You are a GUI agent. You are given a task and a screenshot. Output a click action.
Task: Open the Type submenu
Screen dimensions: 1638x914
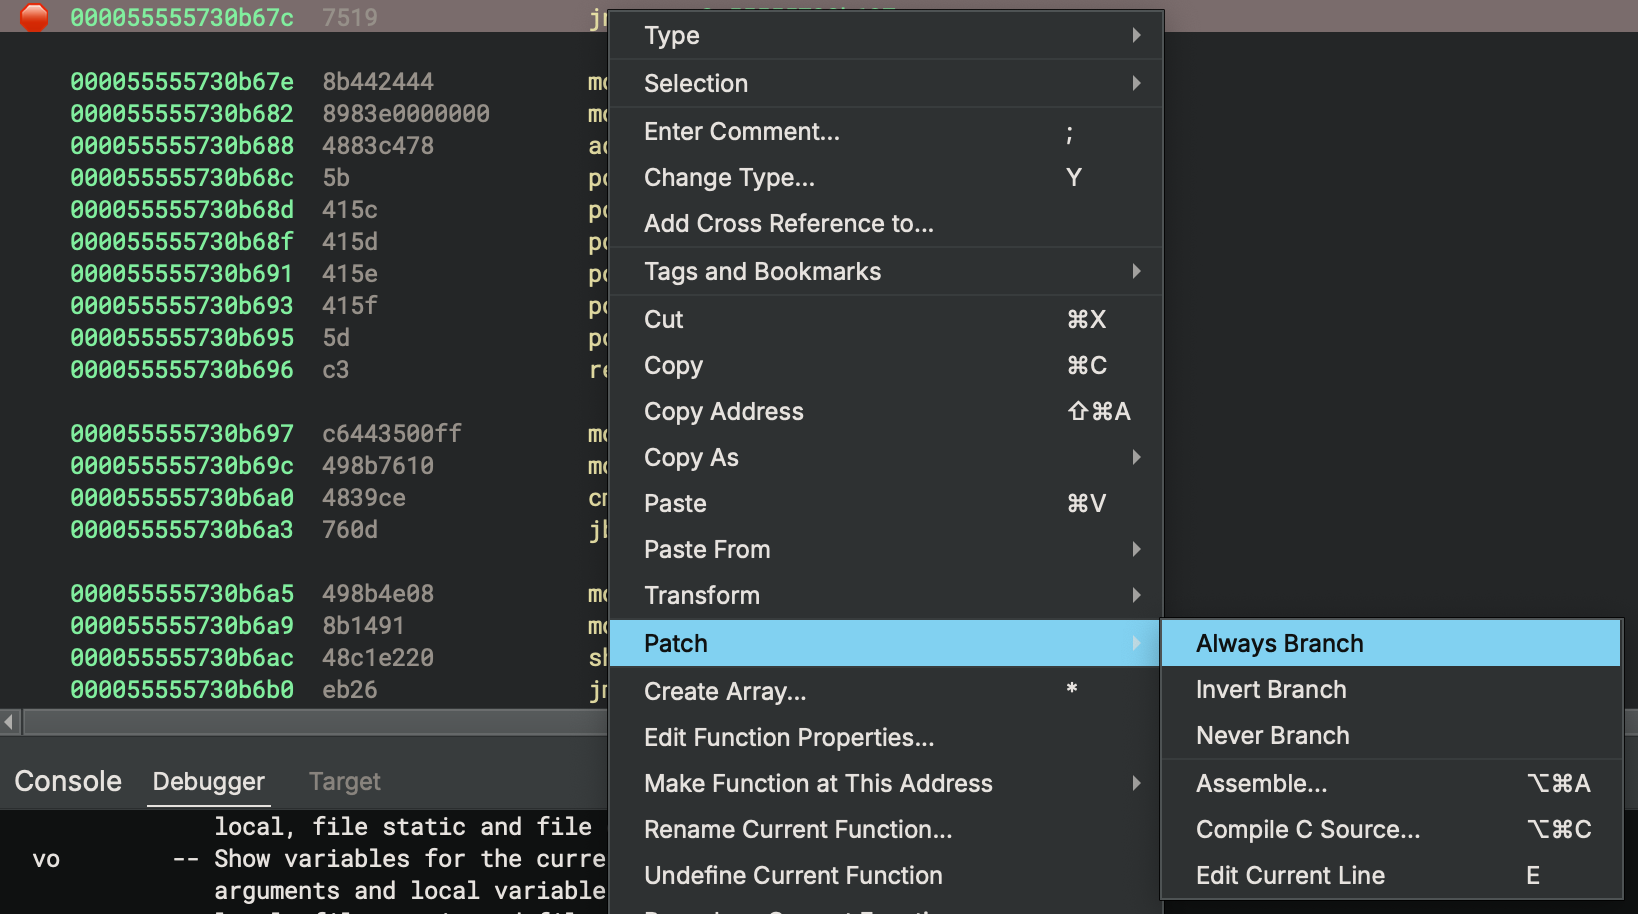(x=886, y=36)
